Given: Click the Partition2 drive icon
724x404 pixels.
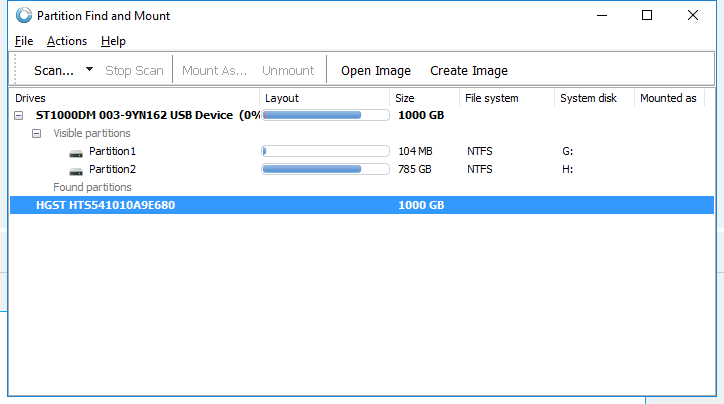Looking at the screenshot, I should coord(76,171).
